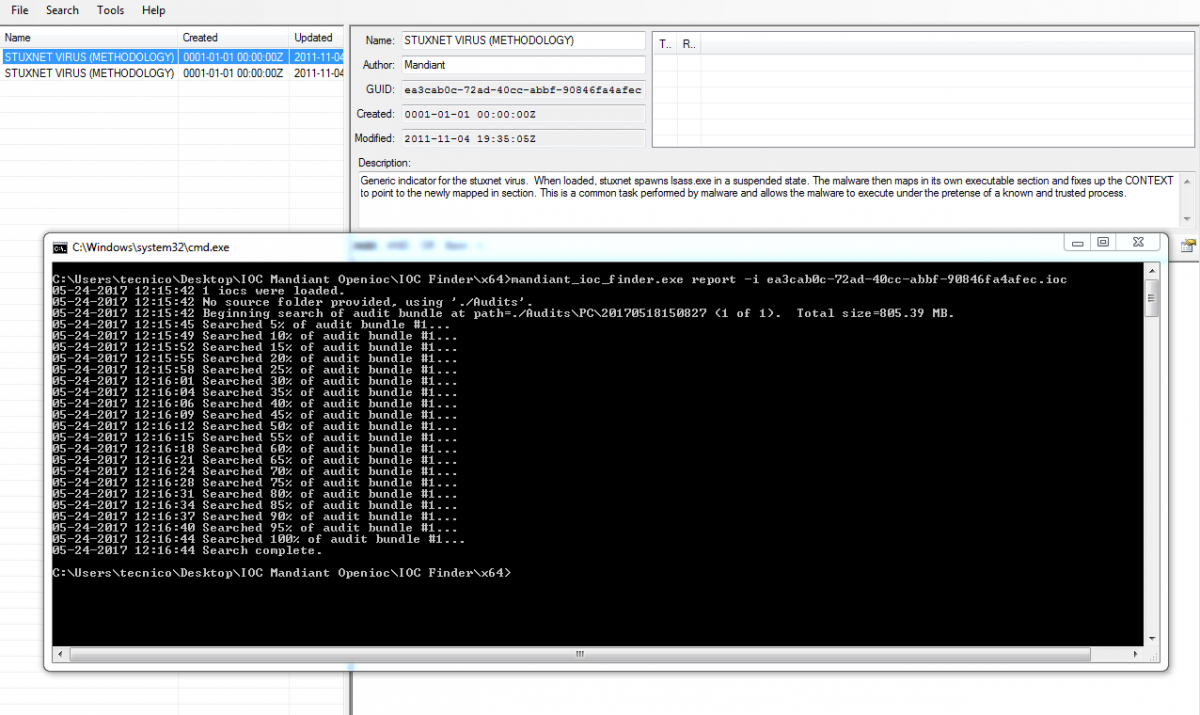Screen dimensions: 1200x715
Task: Click cmd horizontal scrollbar thumb
Action: point(578,654)
